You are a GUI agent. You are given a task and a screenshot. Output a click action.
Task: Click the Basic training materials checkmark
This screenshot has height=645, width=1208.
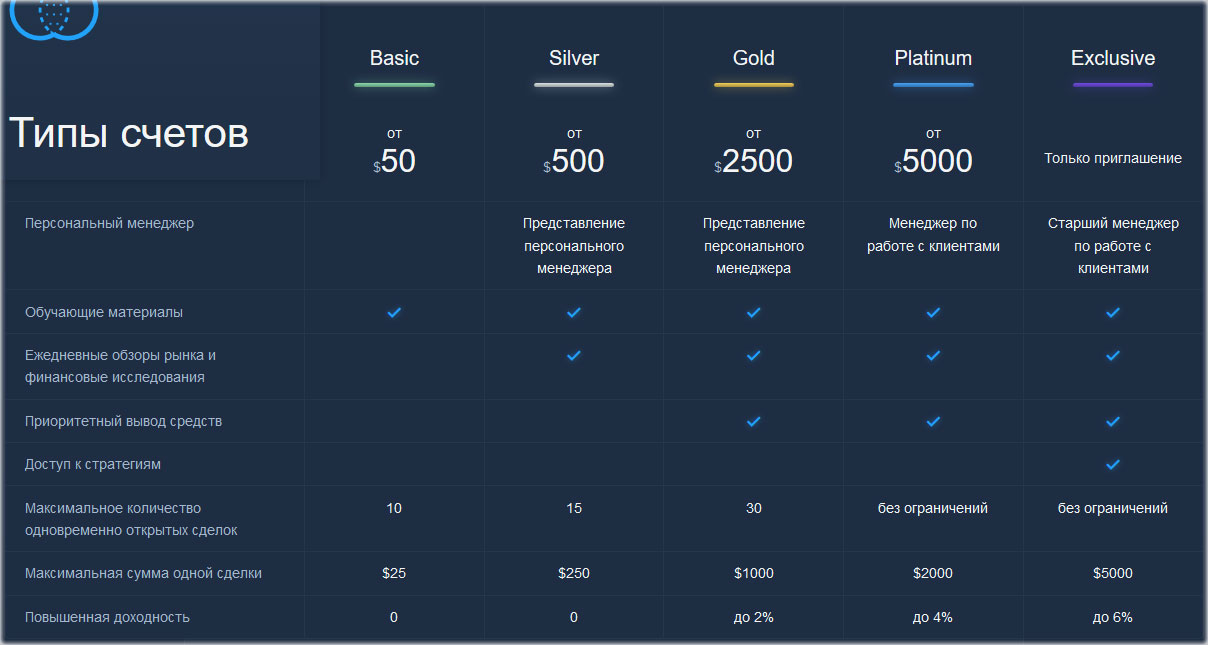(x=394, y=313)
